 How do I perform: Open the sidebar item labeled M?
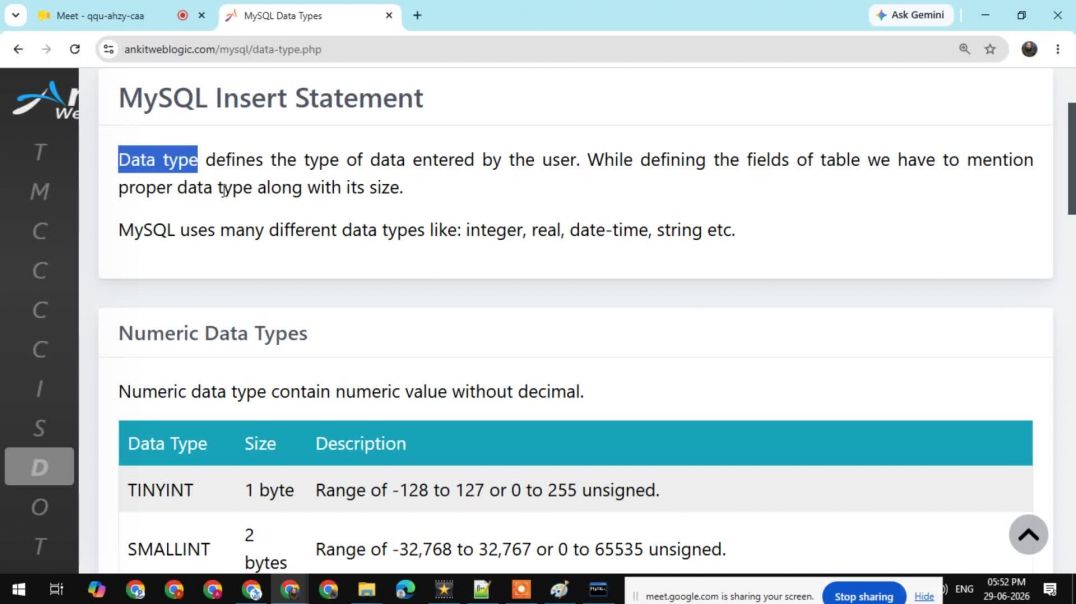tap(39, 191)
